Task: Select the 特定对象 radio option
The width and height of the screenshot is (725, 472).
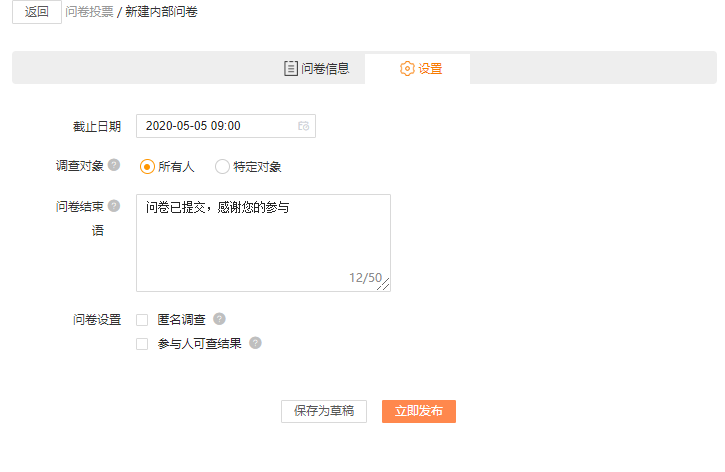Action: [x=222, y=166]
